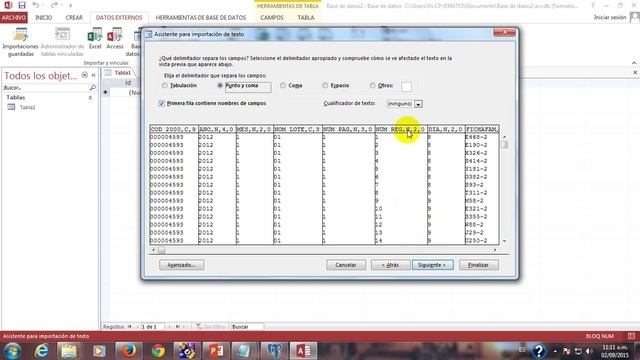
Task: Click the Redo arrow in quick access toolbar
Action: pyautogui.click(x=54, y=5)
